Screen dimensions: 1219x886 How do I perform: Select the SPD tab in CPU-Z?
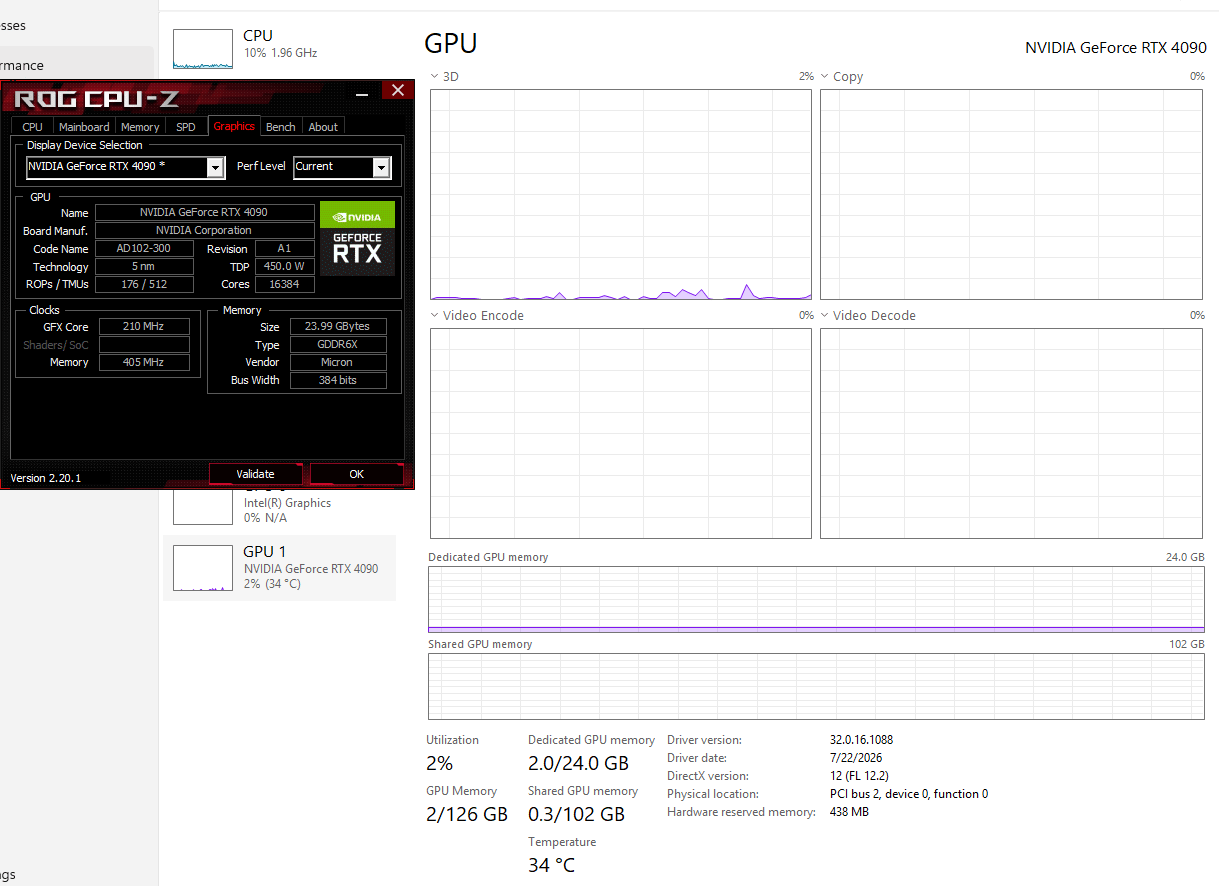click(186, 127)
